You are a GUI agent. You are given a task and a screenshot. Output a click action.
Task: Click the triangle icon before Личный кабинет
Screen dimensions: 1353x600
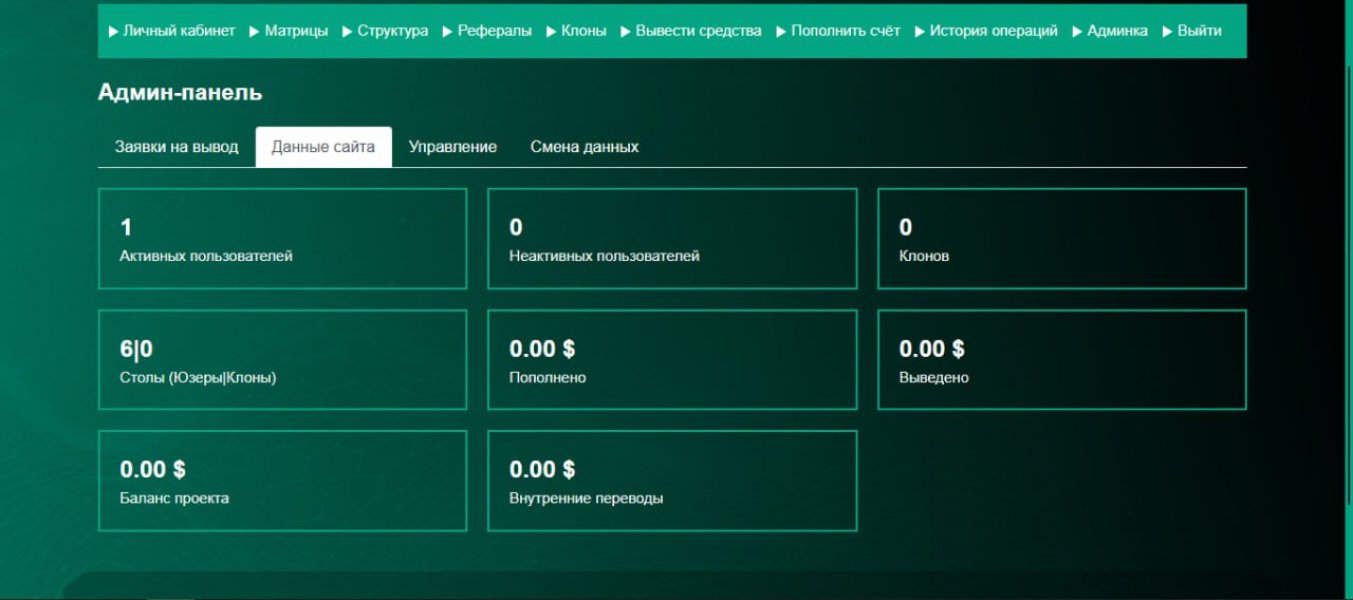(x=111, y=30)
